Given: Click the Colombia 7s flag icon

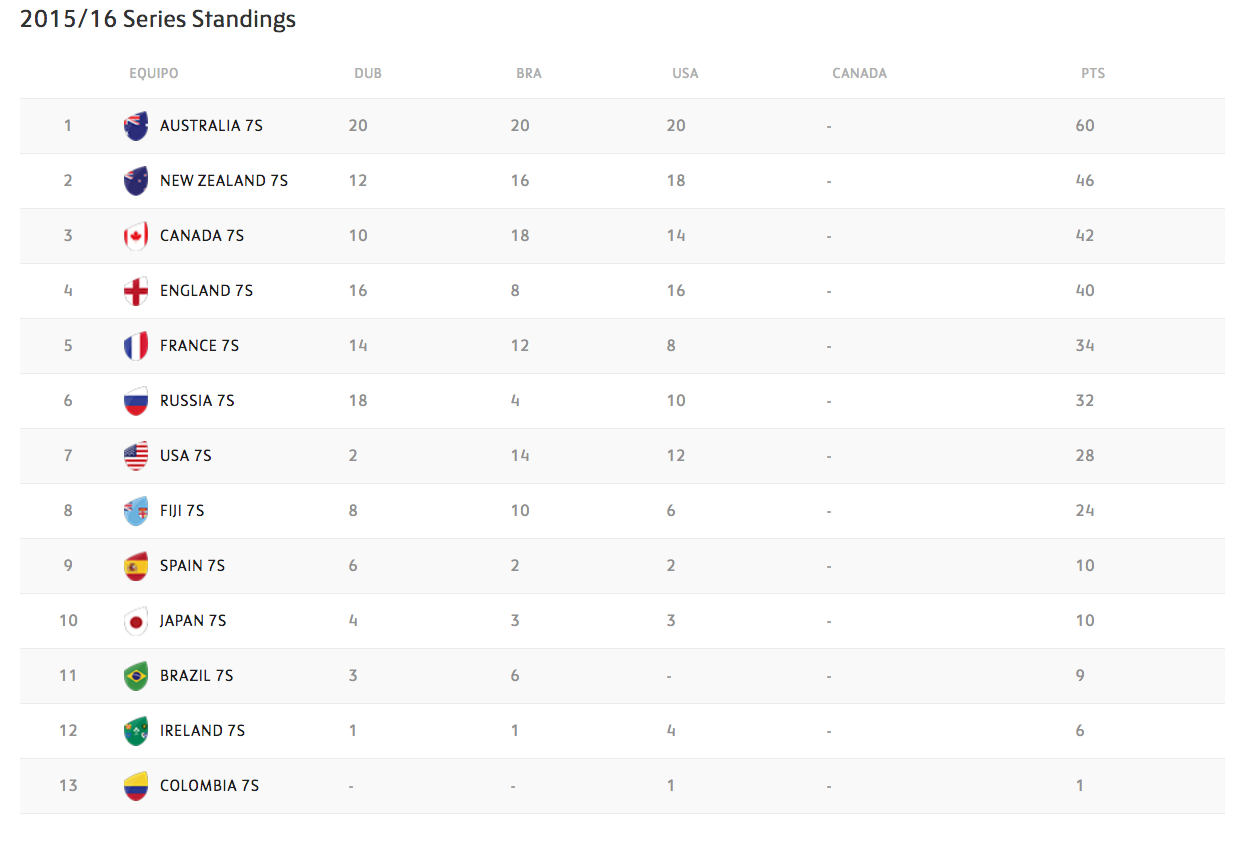Looking at the screenshot, I should pos(136,786).
